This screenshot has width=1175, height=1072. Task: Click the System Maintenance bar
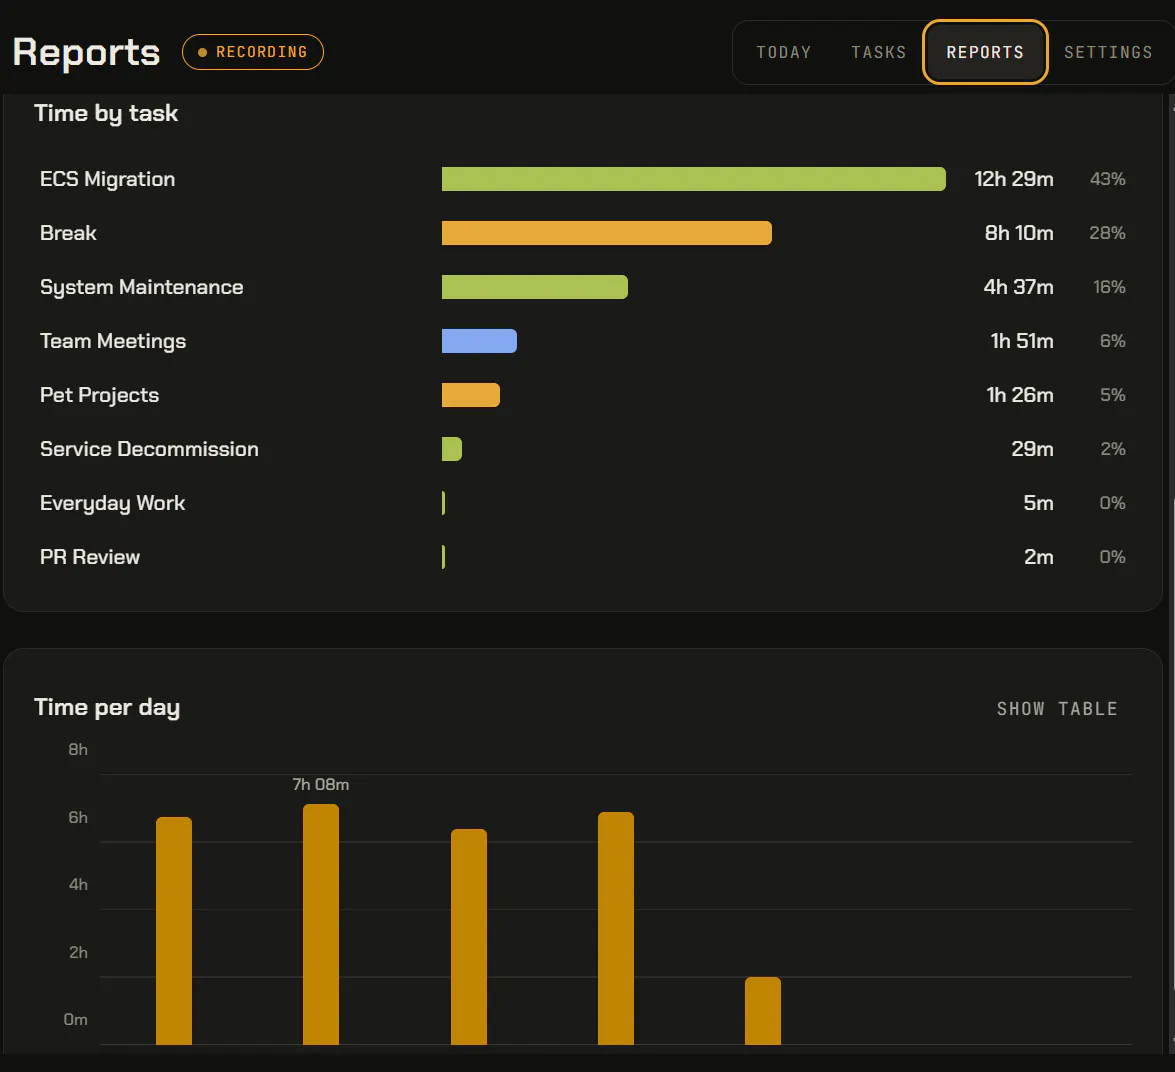coord(534,287)
